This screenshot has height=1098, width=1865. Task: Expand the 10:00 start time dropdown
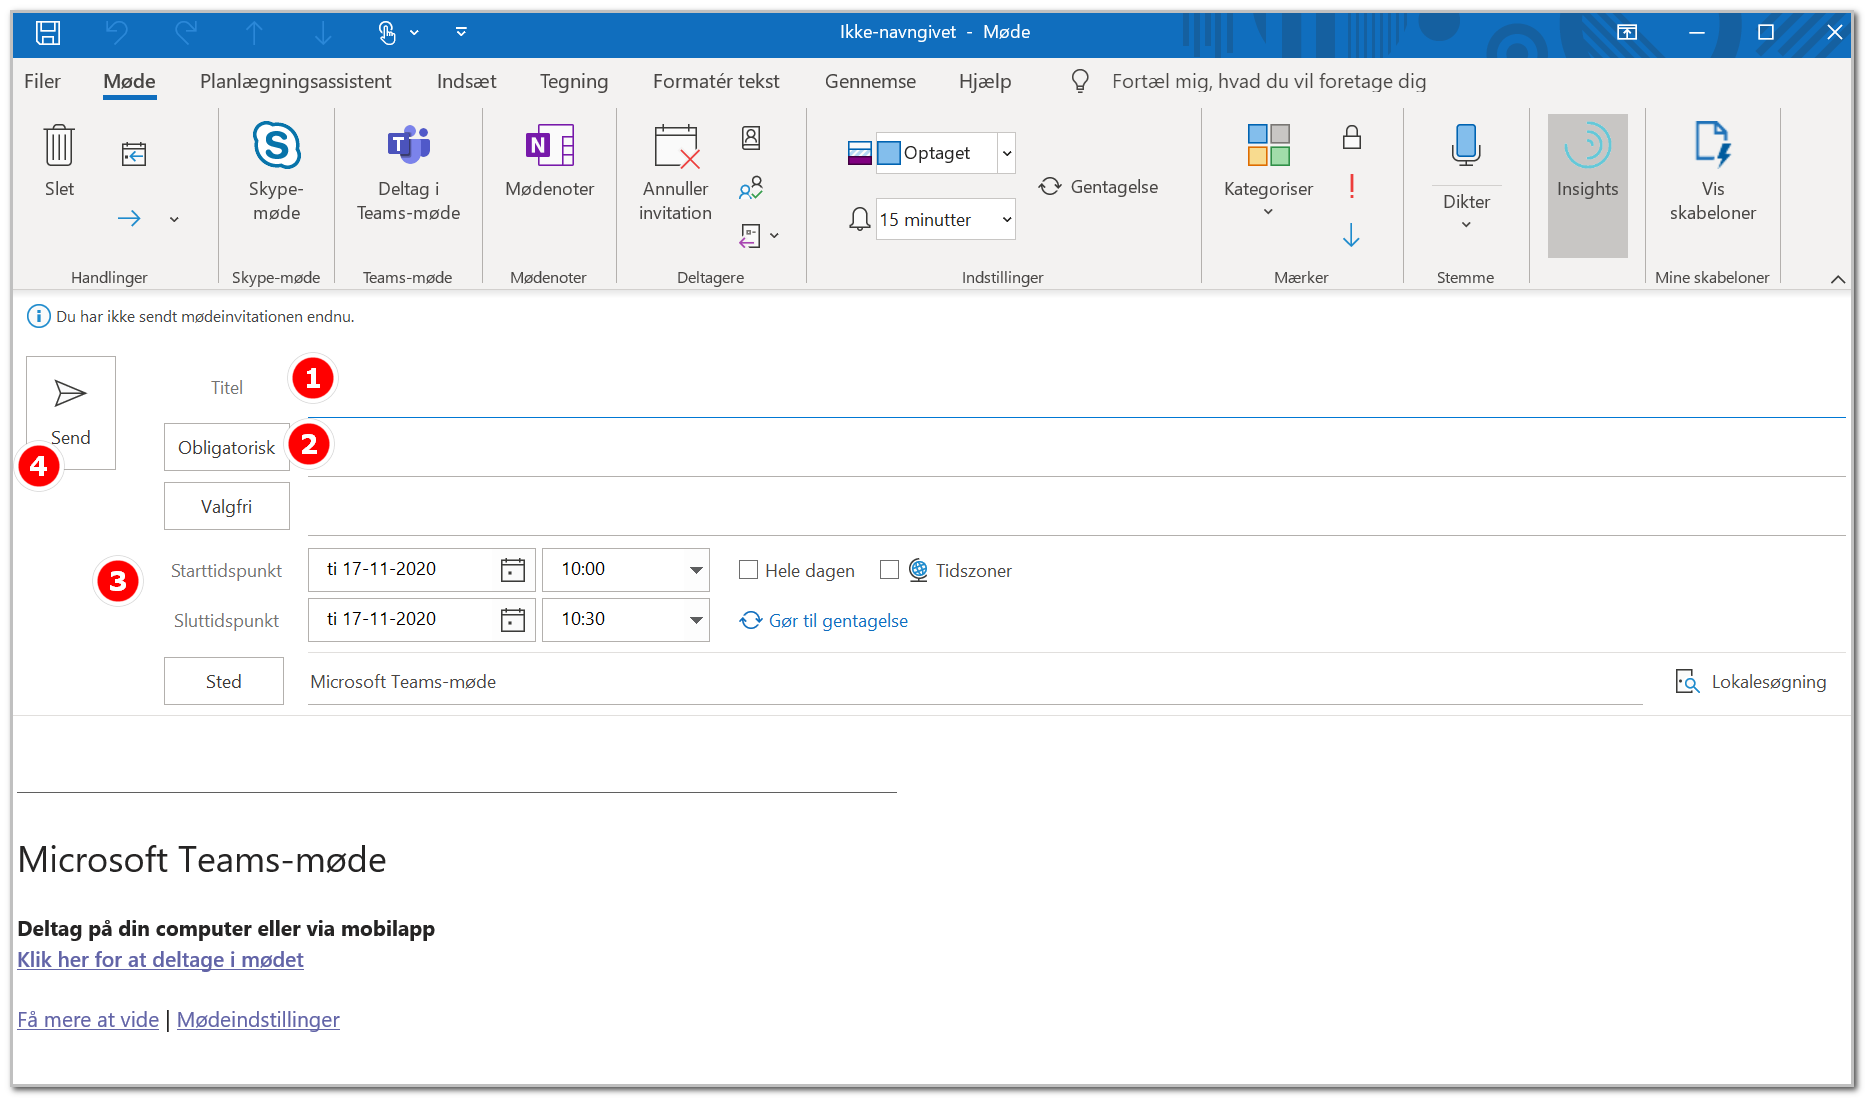tap(696, 570)
